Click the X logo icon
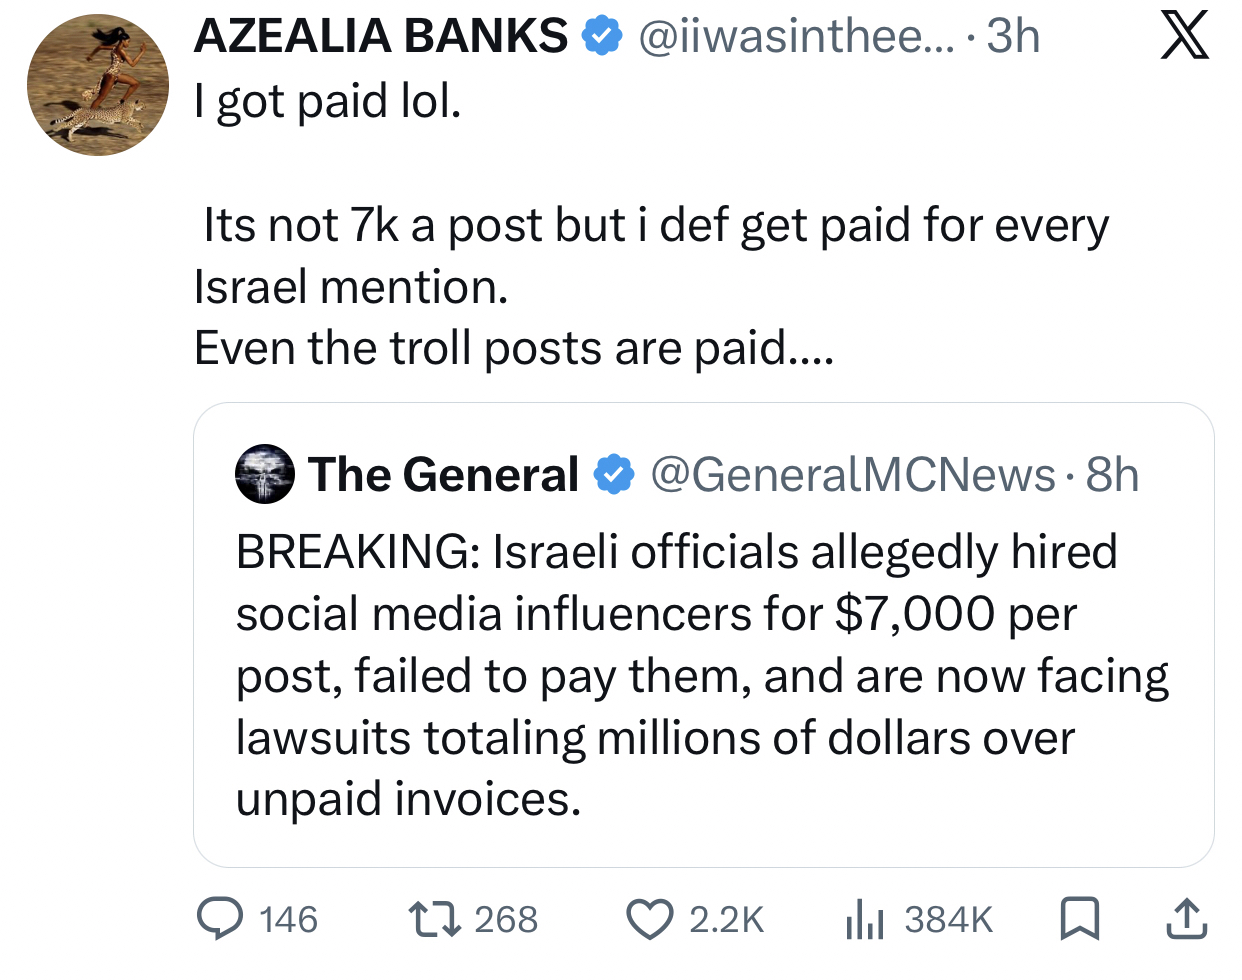Screen dimensions: 1242x980 tap(1185, 38)
